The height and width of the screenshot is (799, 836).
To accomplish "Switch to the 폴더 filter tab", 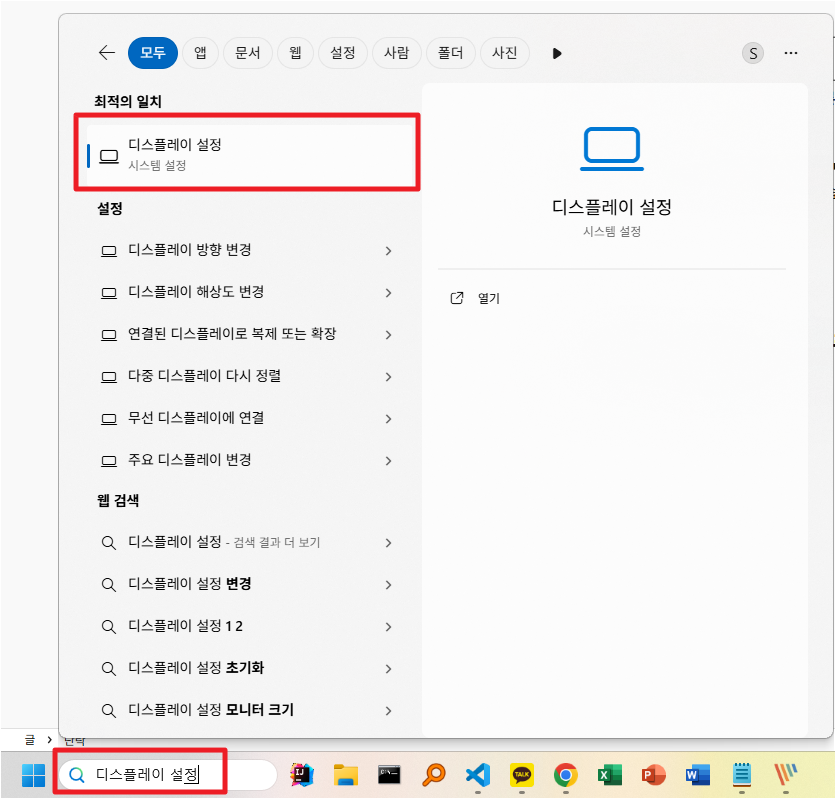I will pyautogui.click(x=451, y=53).
